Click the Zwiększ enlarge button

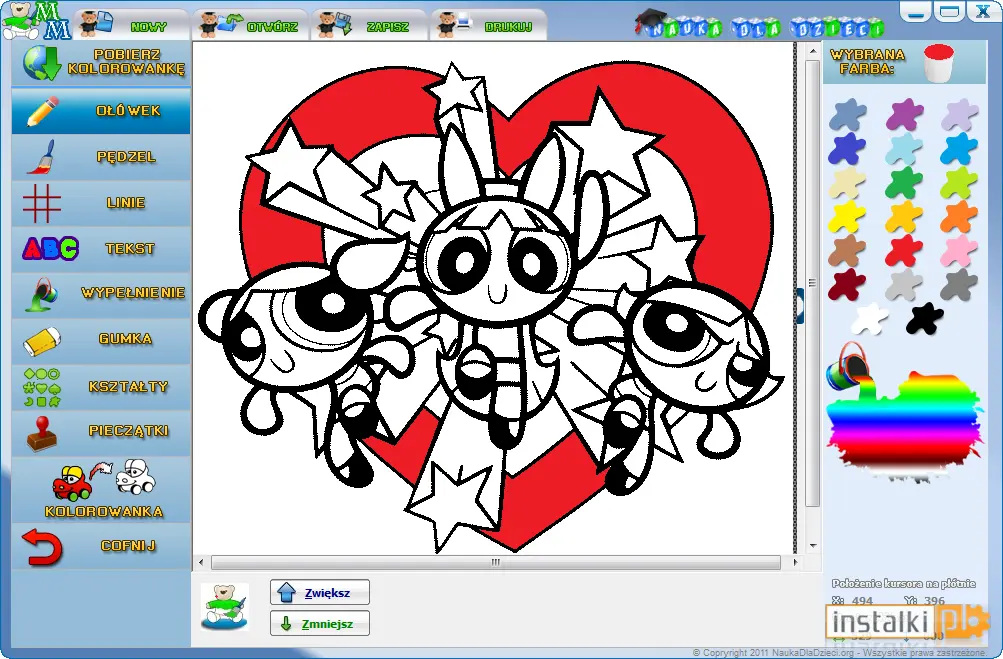tap(320, 592)
